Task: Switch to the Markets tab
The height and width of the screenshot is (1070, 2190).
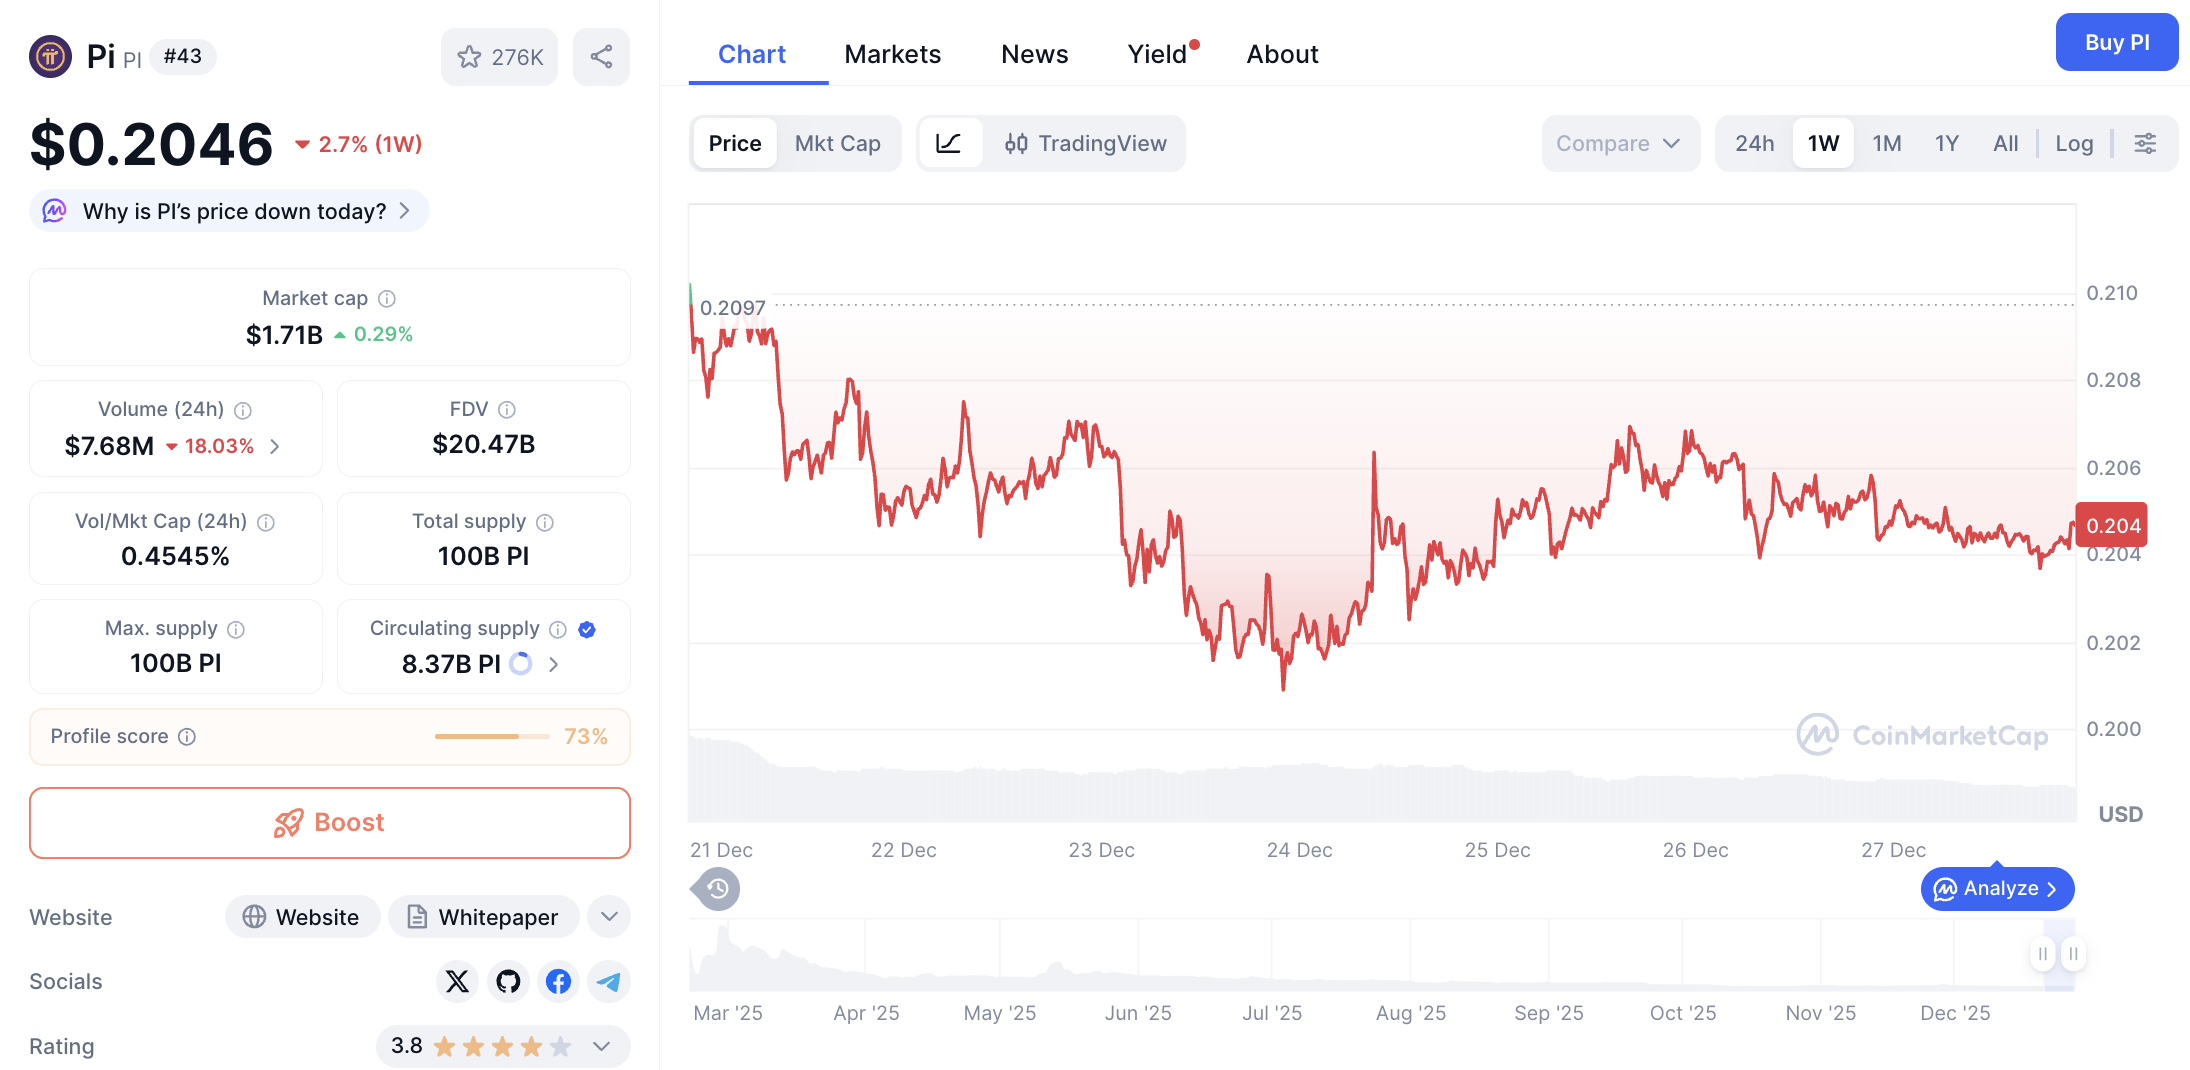Action: [893, 54]
